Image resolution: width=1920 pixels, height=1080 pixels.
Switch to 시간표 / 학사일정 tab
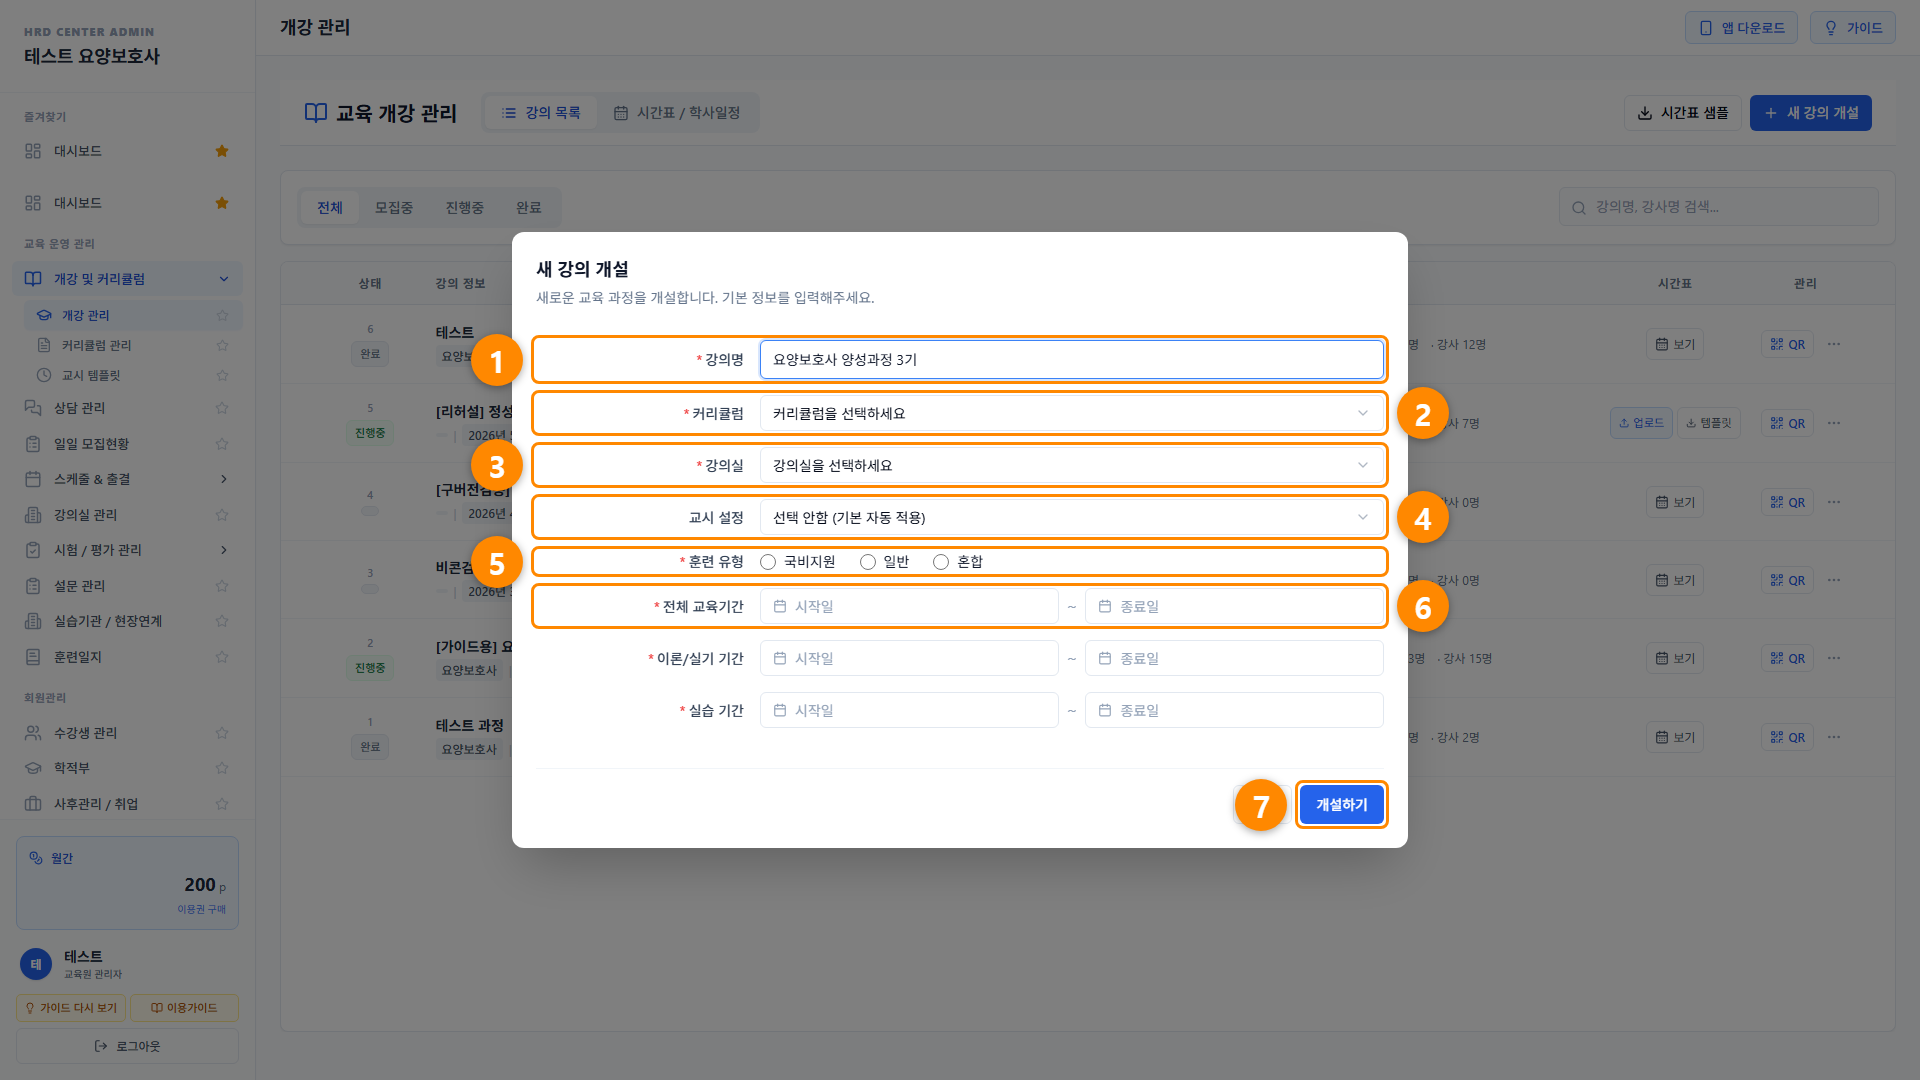[677, 113]
